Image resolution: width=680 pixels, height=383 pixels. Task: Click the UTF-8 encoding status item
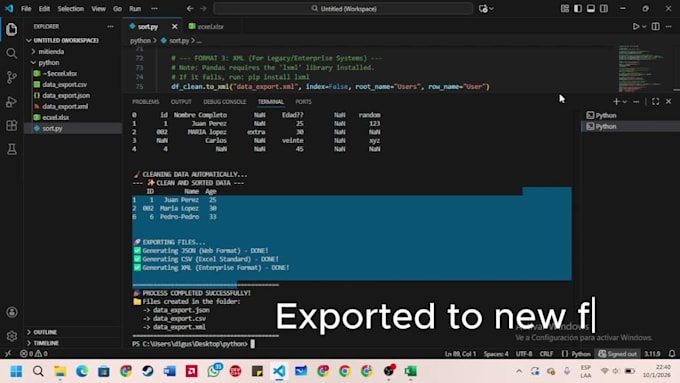click(524, 354)
